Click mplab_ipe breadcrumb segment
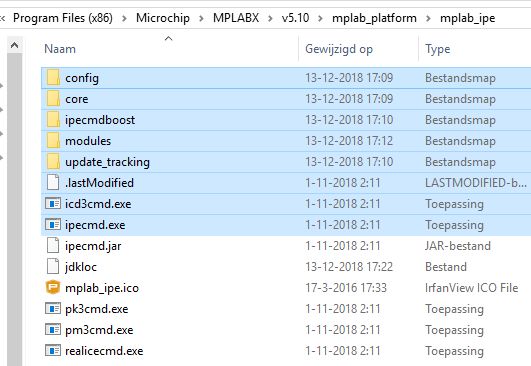The width and height of the screenshot is (531, 366). tap(467, 18)
